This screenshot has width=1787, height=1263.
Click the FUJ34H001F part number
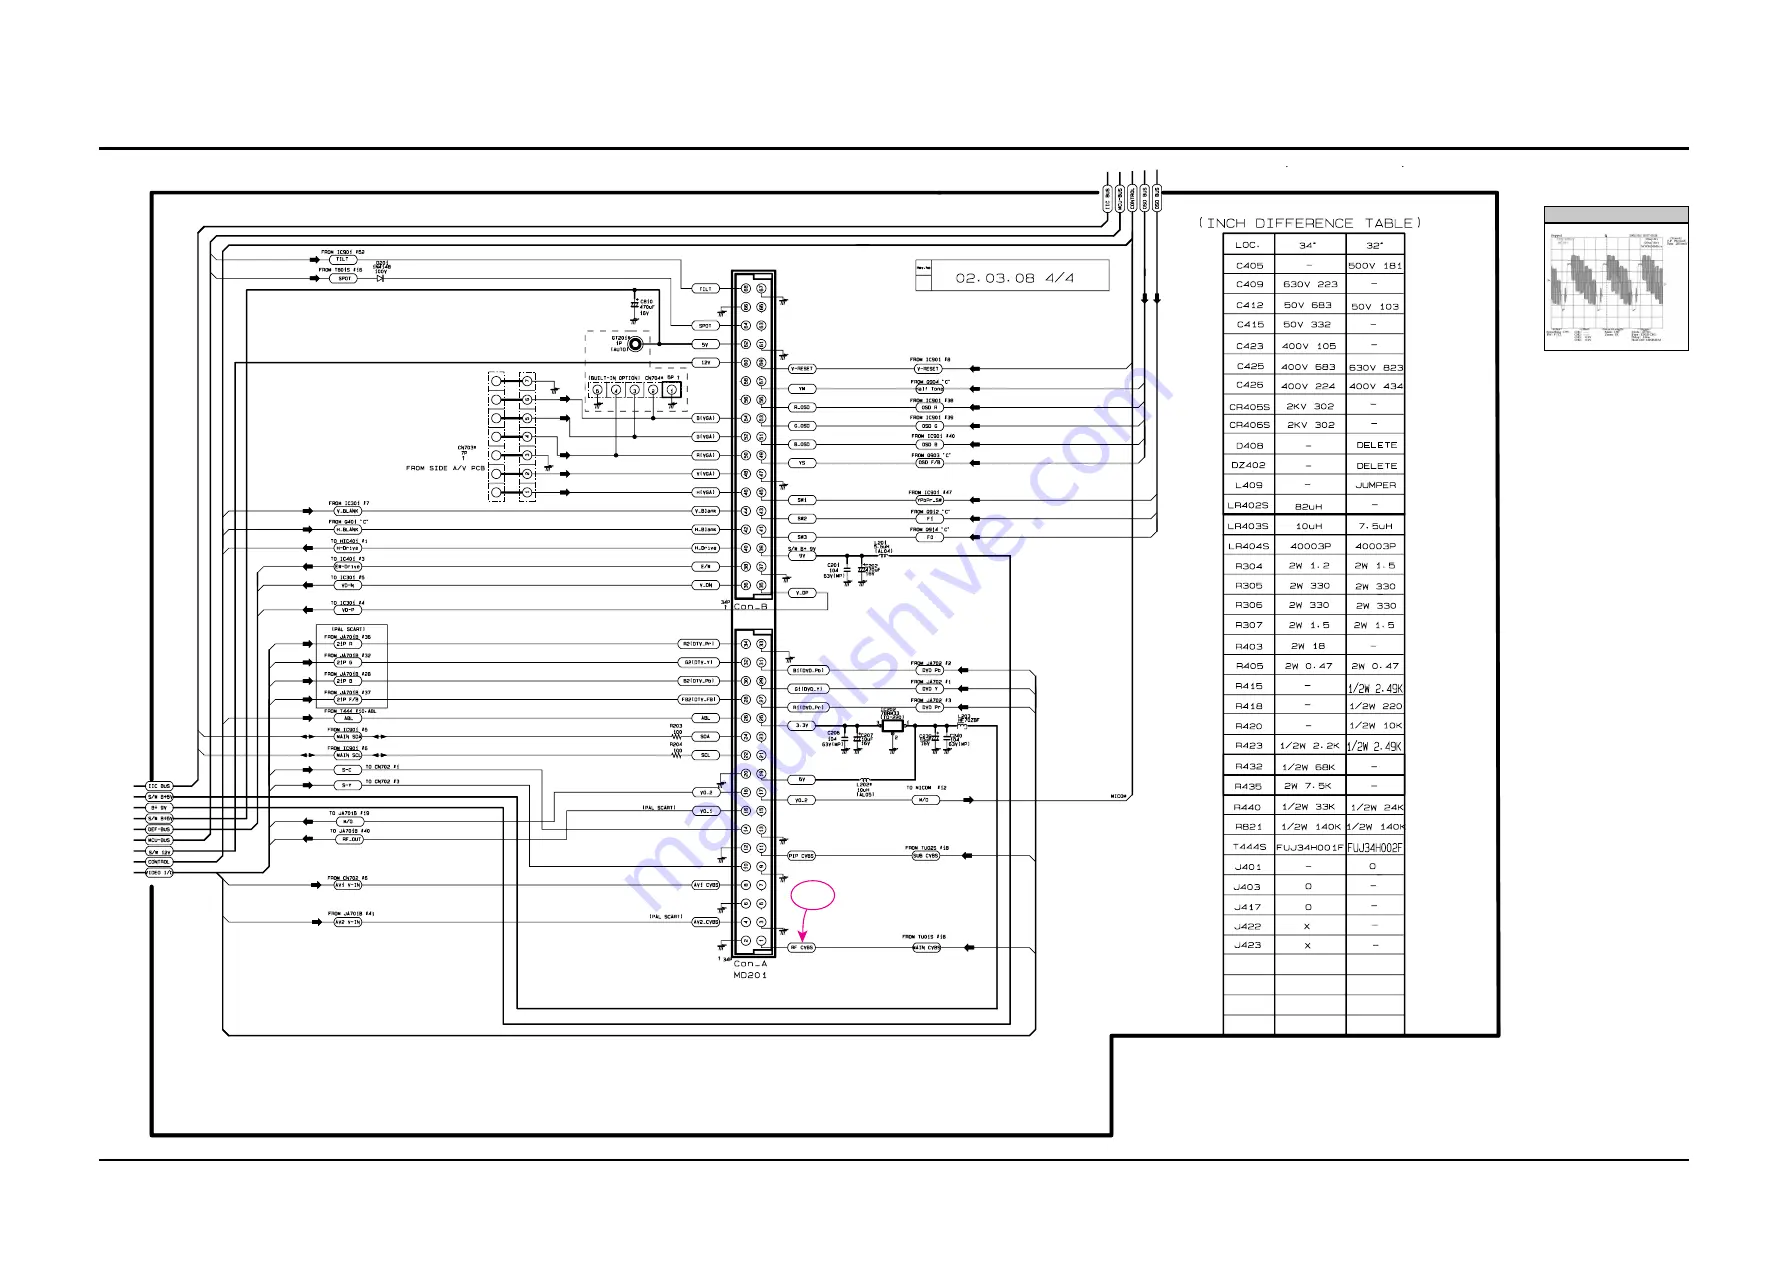tap(1310, 847)
